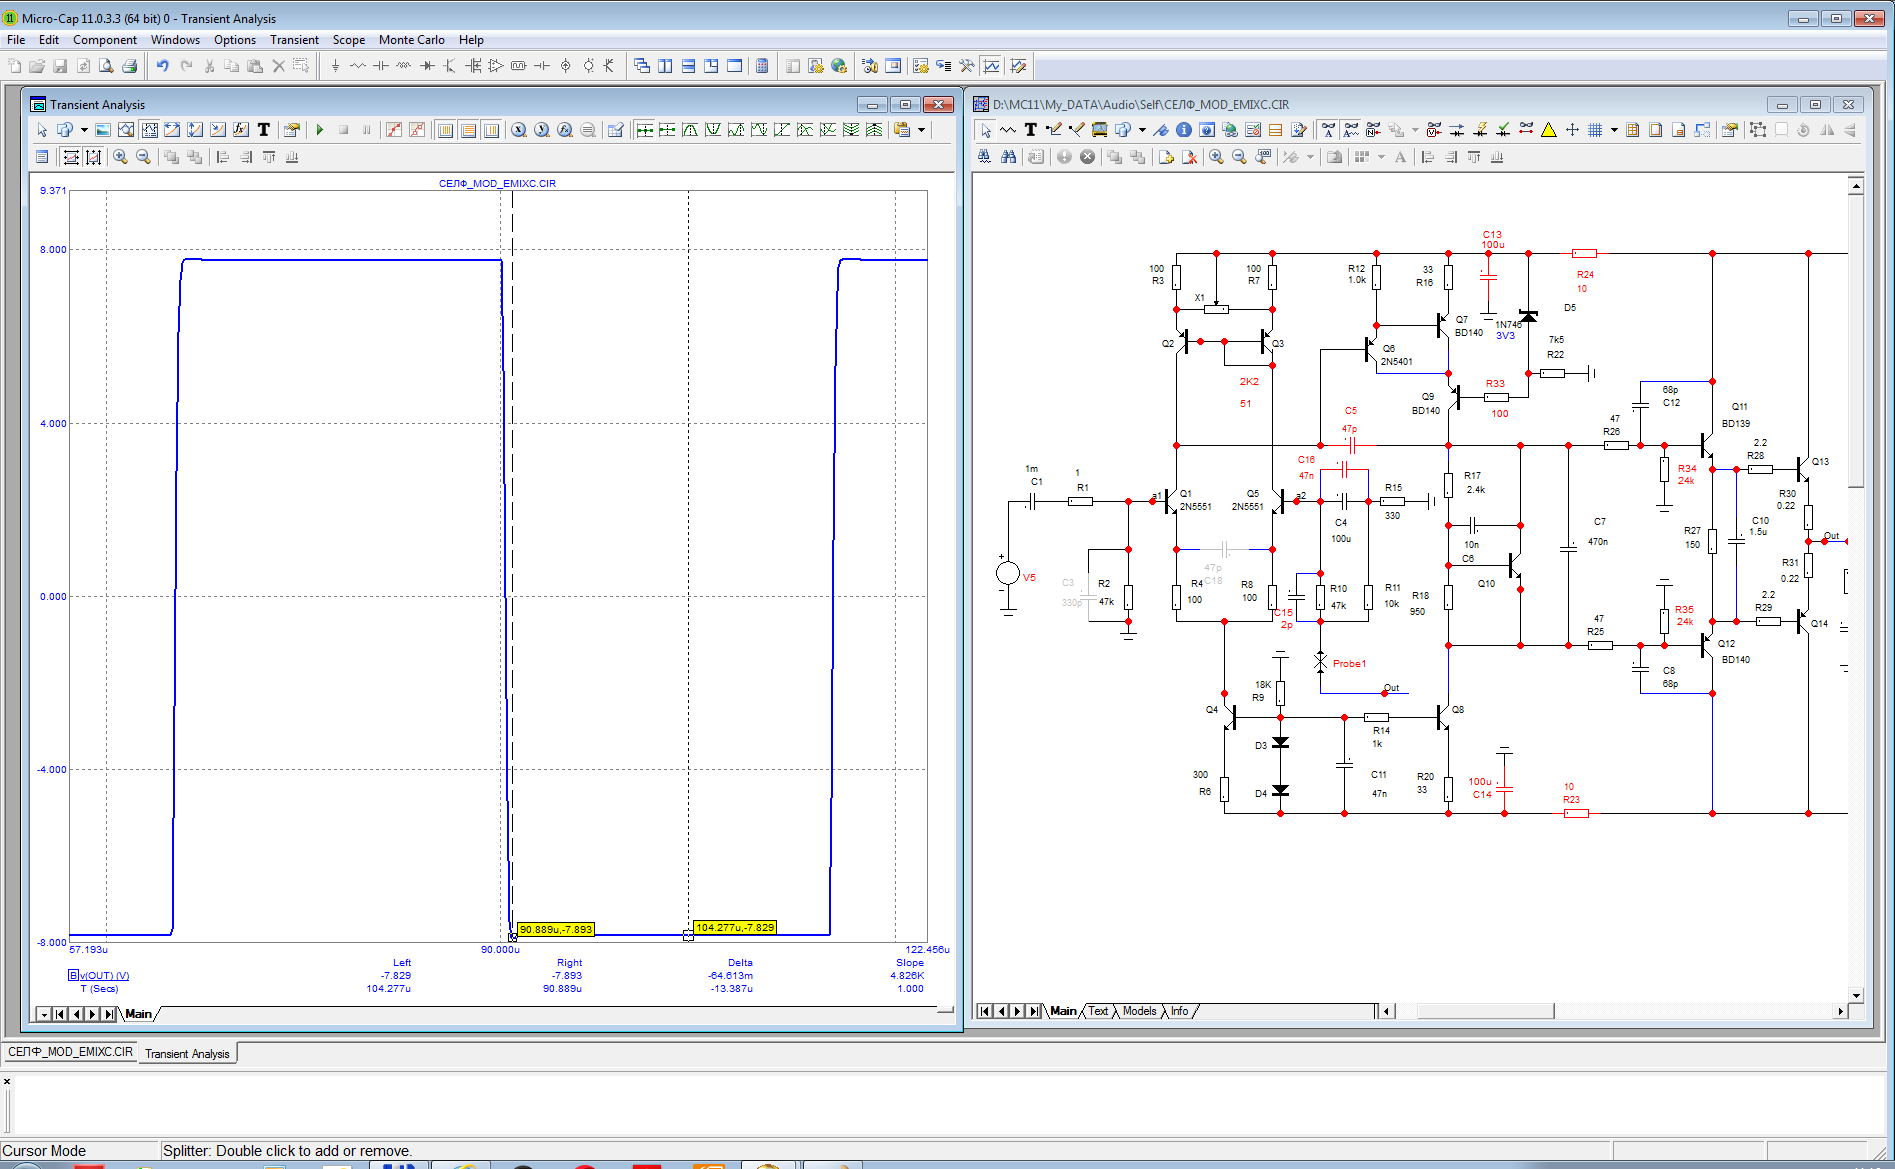Select the ground component icon
The width and height of the screenshot is (1895, 1169).
pyautogui.click(x=335, y=66)
